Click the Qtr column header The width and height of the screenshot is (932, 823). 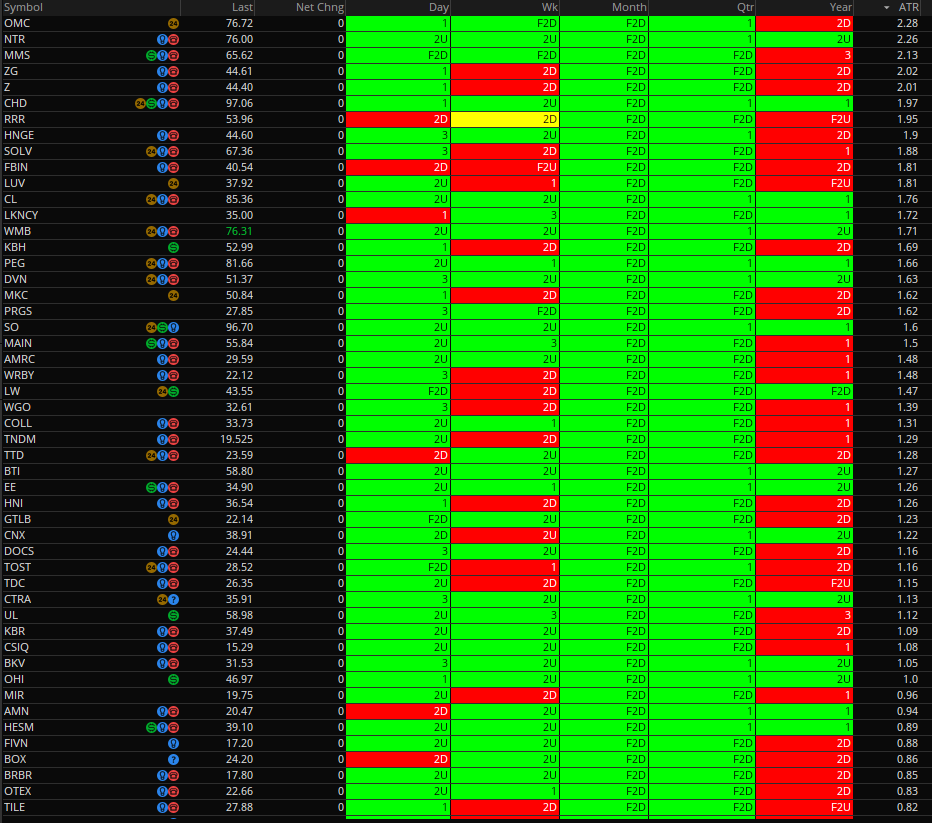[x=745, y=8]
